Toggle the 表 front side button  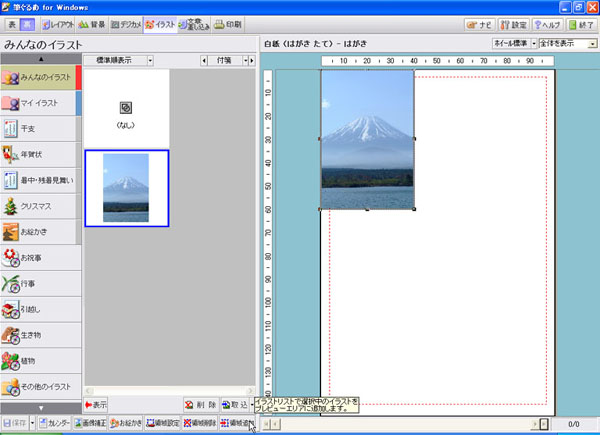(x=11, y=23)
